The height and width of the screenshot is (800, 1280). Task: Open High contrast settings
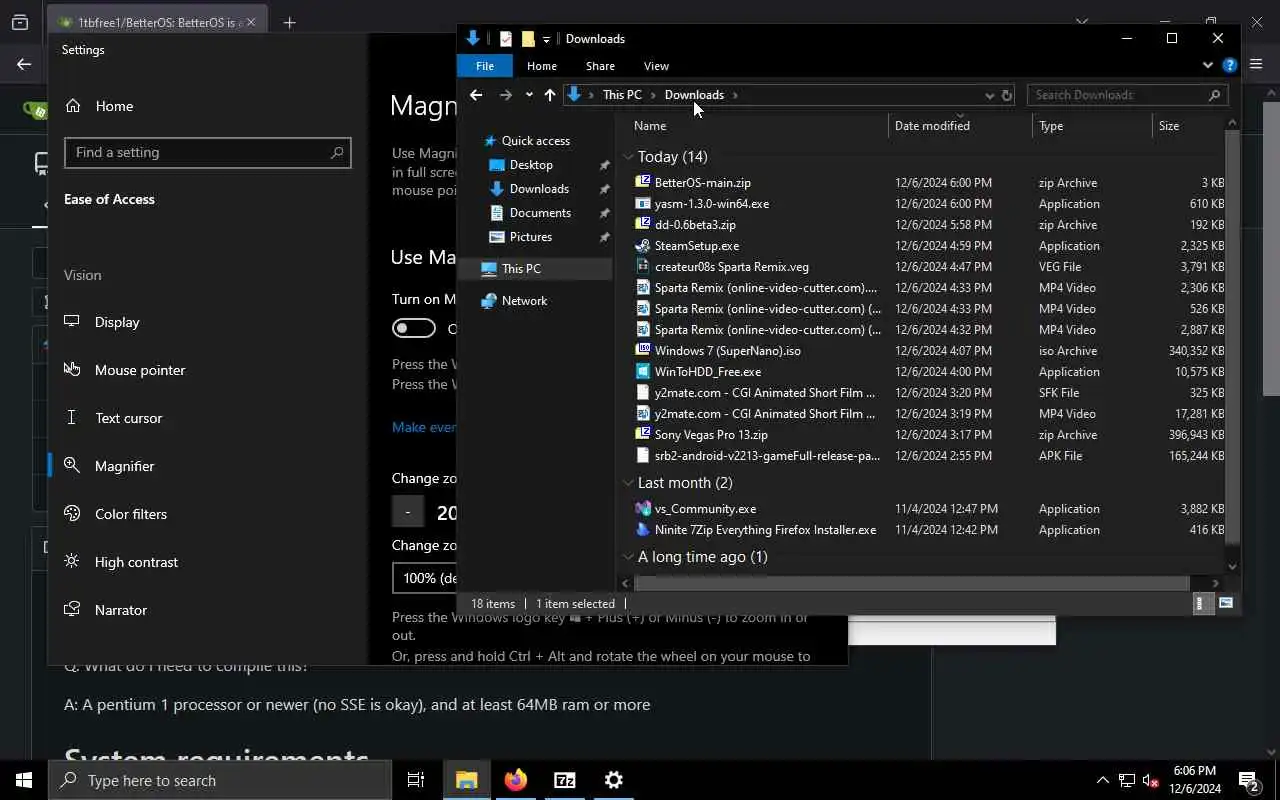pos(136,562)
